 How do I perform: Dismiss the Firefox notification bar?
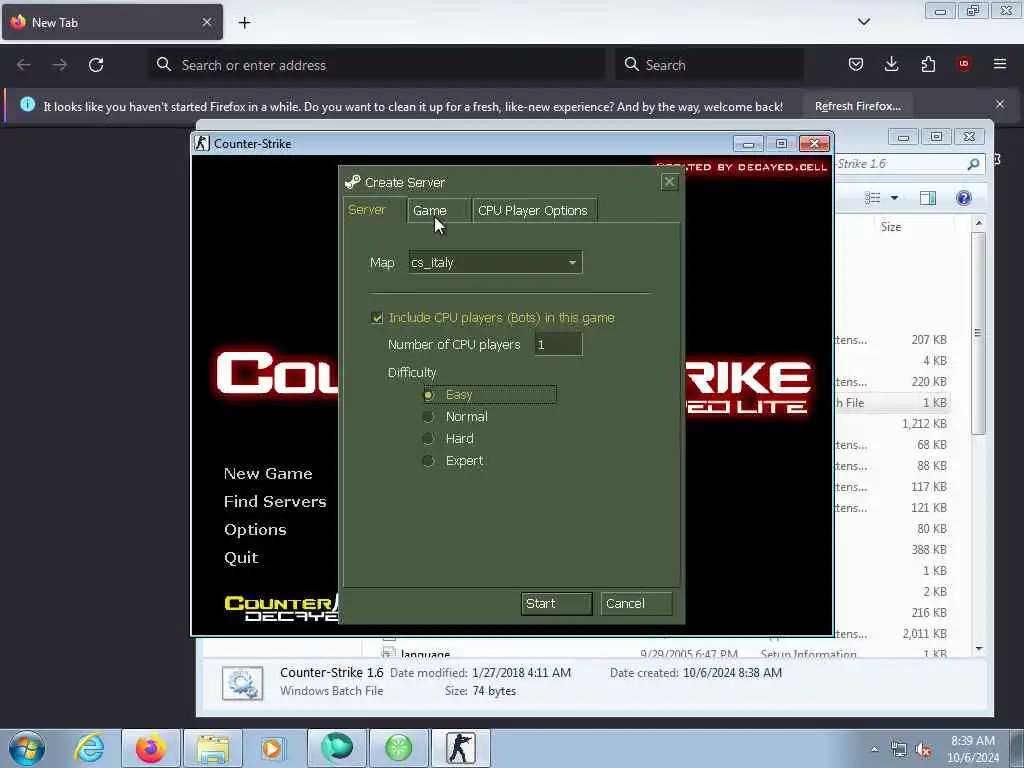coord(1000,104)
